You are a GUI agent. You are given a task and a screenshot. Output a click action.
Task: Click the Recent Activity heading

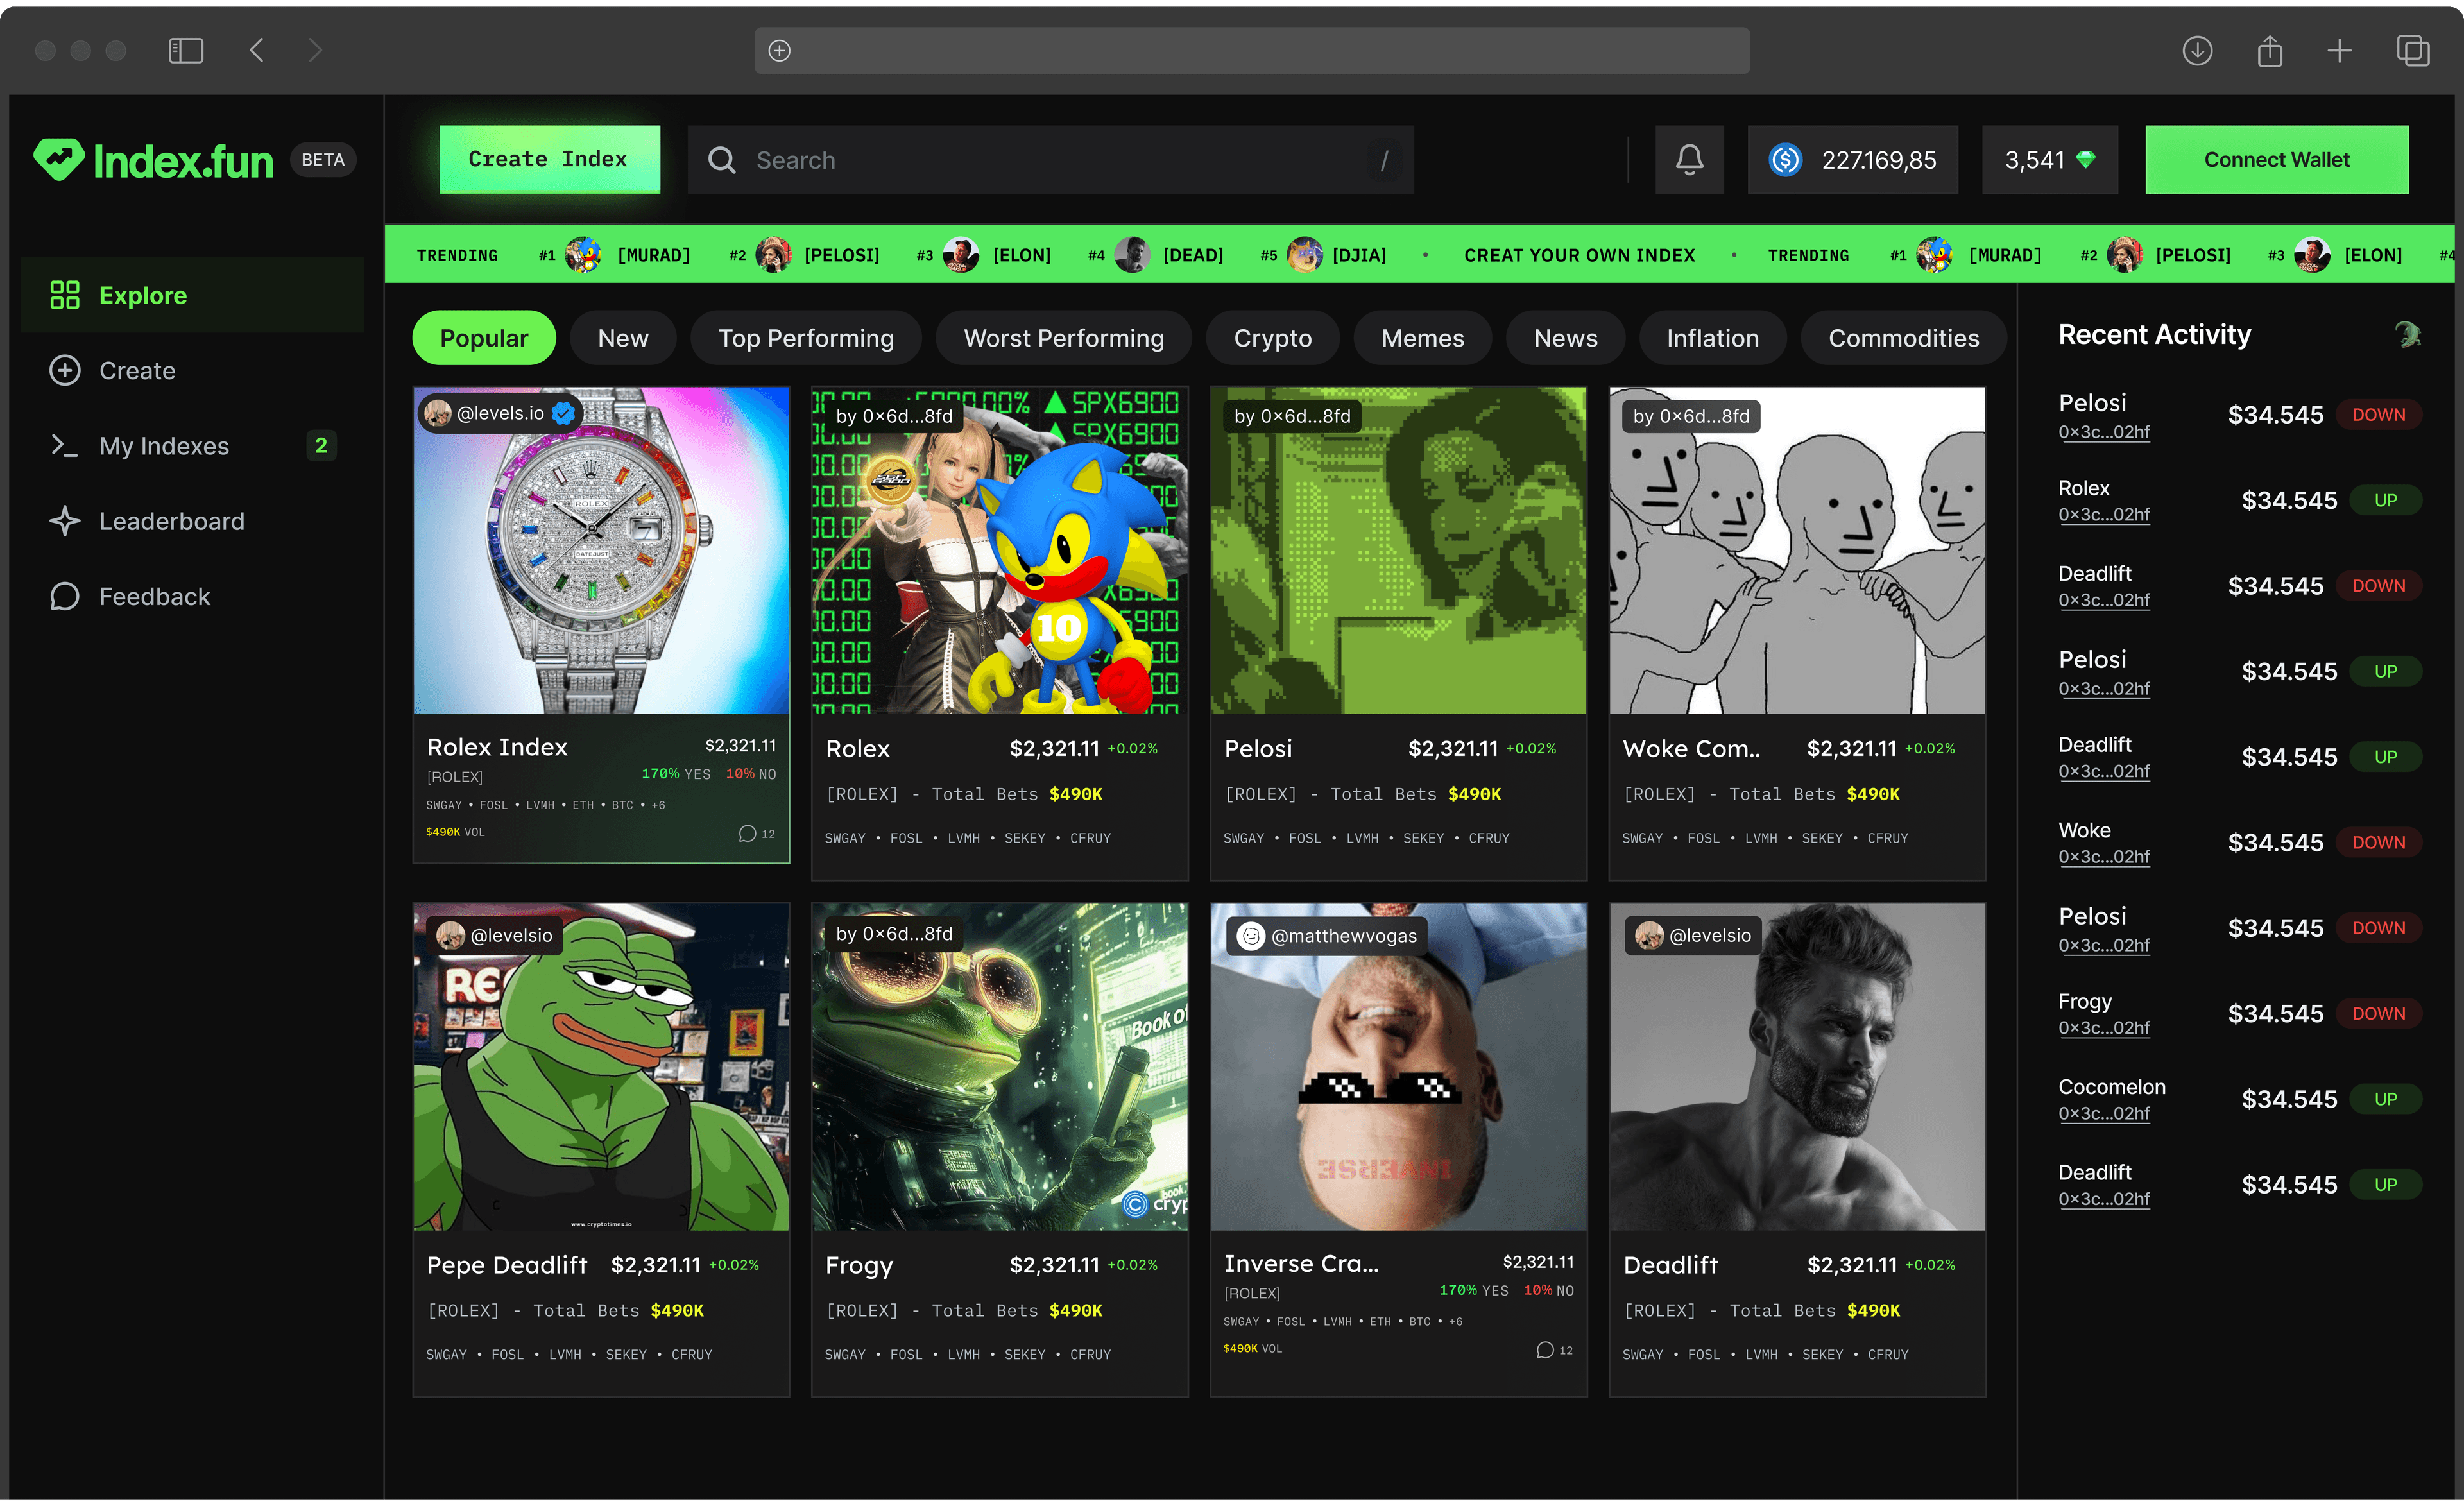coord(2154,334)
